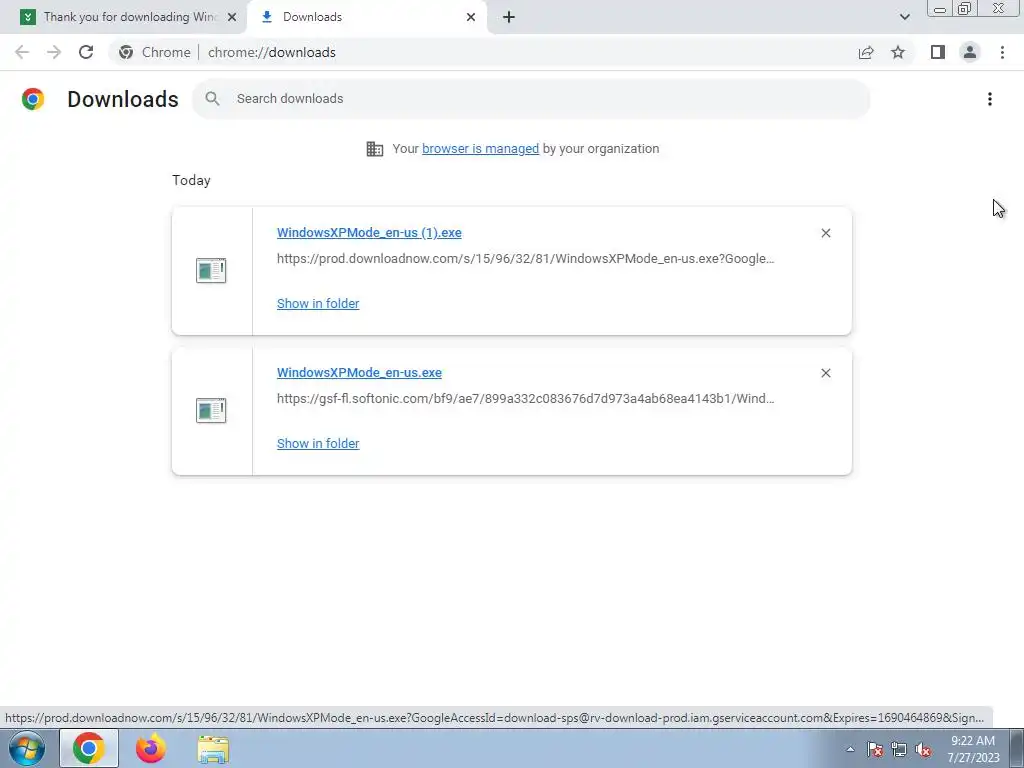Open Action Center flag tray icon
Viewport: 1024px width, 768px height.
874,749
